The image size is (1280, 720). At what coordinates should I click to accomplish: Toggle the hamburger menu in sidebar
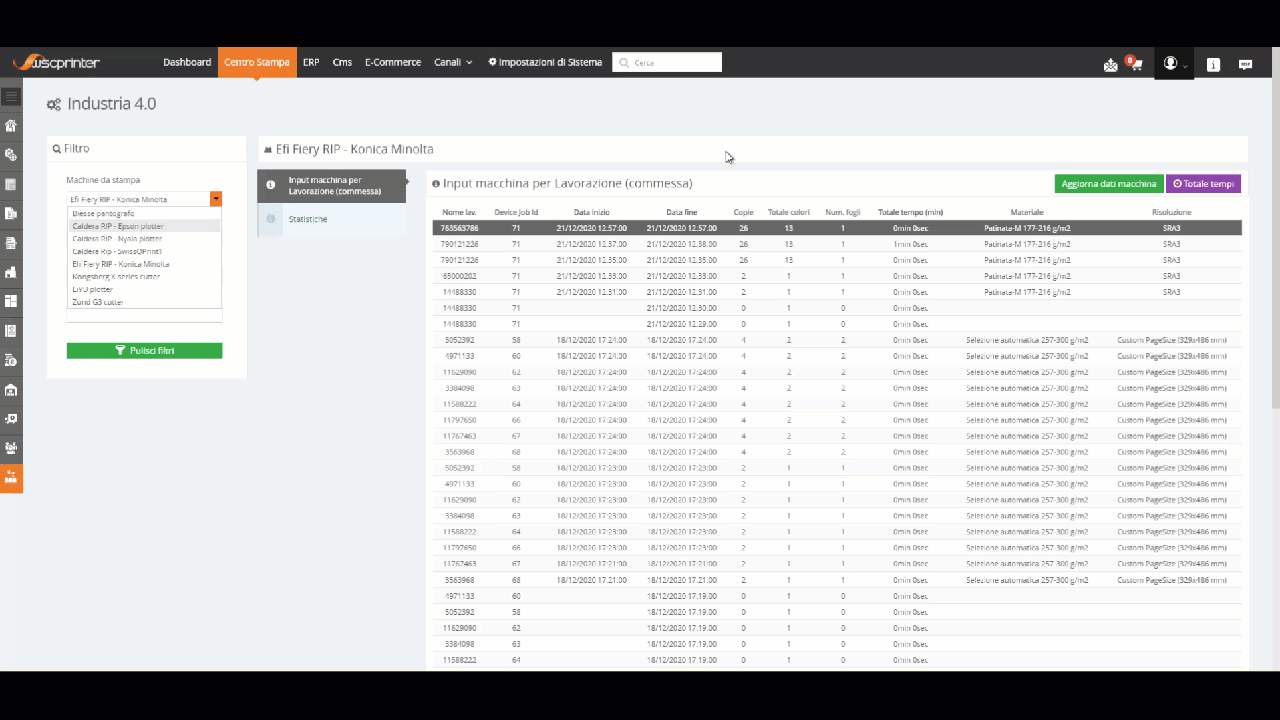11,97
